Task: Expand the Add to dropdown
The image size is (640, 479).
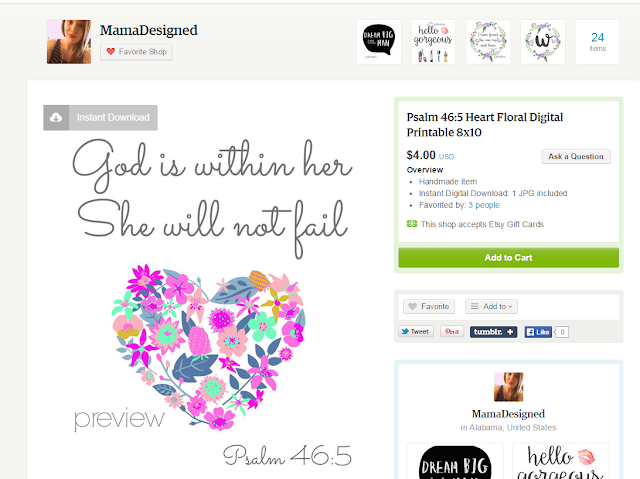Action: [x=491, y=306]
